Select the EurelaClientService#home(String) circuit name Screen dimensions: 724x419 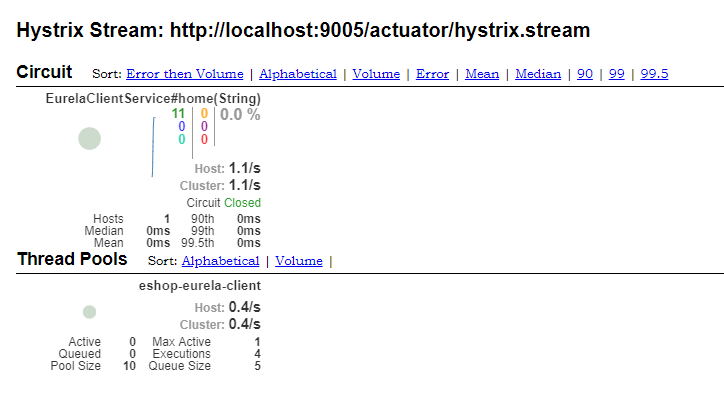pyautogui.click(x=153, y=99)
